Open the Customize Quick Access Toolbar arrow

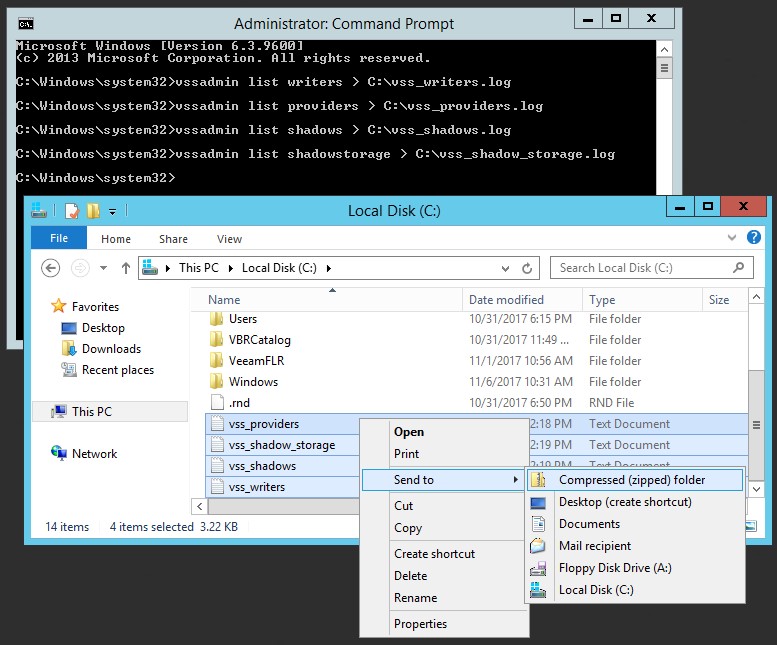[x=112, y=212]
